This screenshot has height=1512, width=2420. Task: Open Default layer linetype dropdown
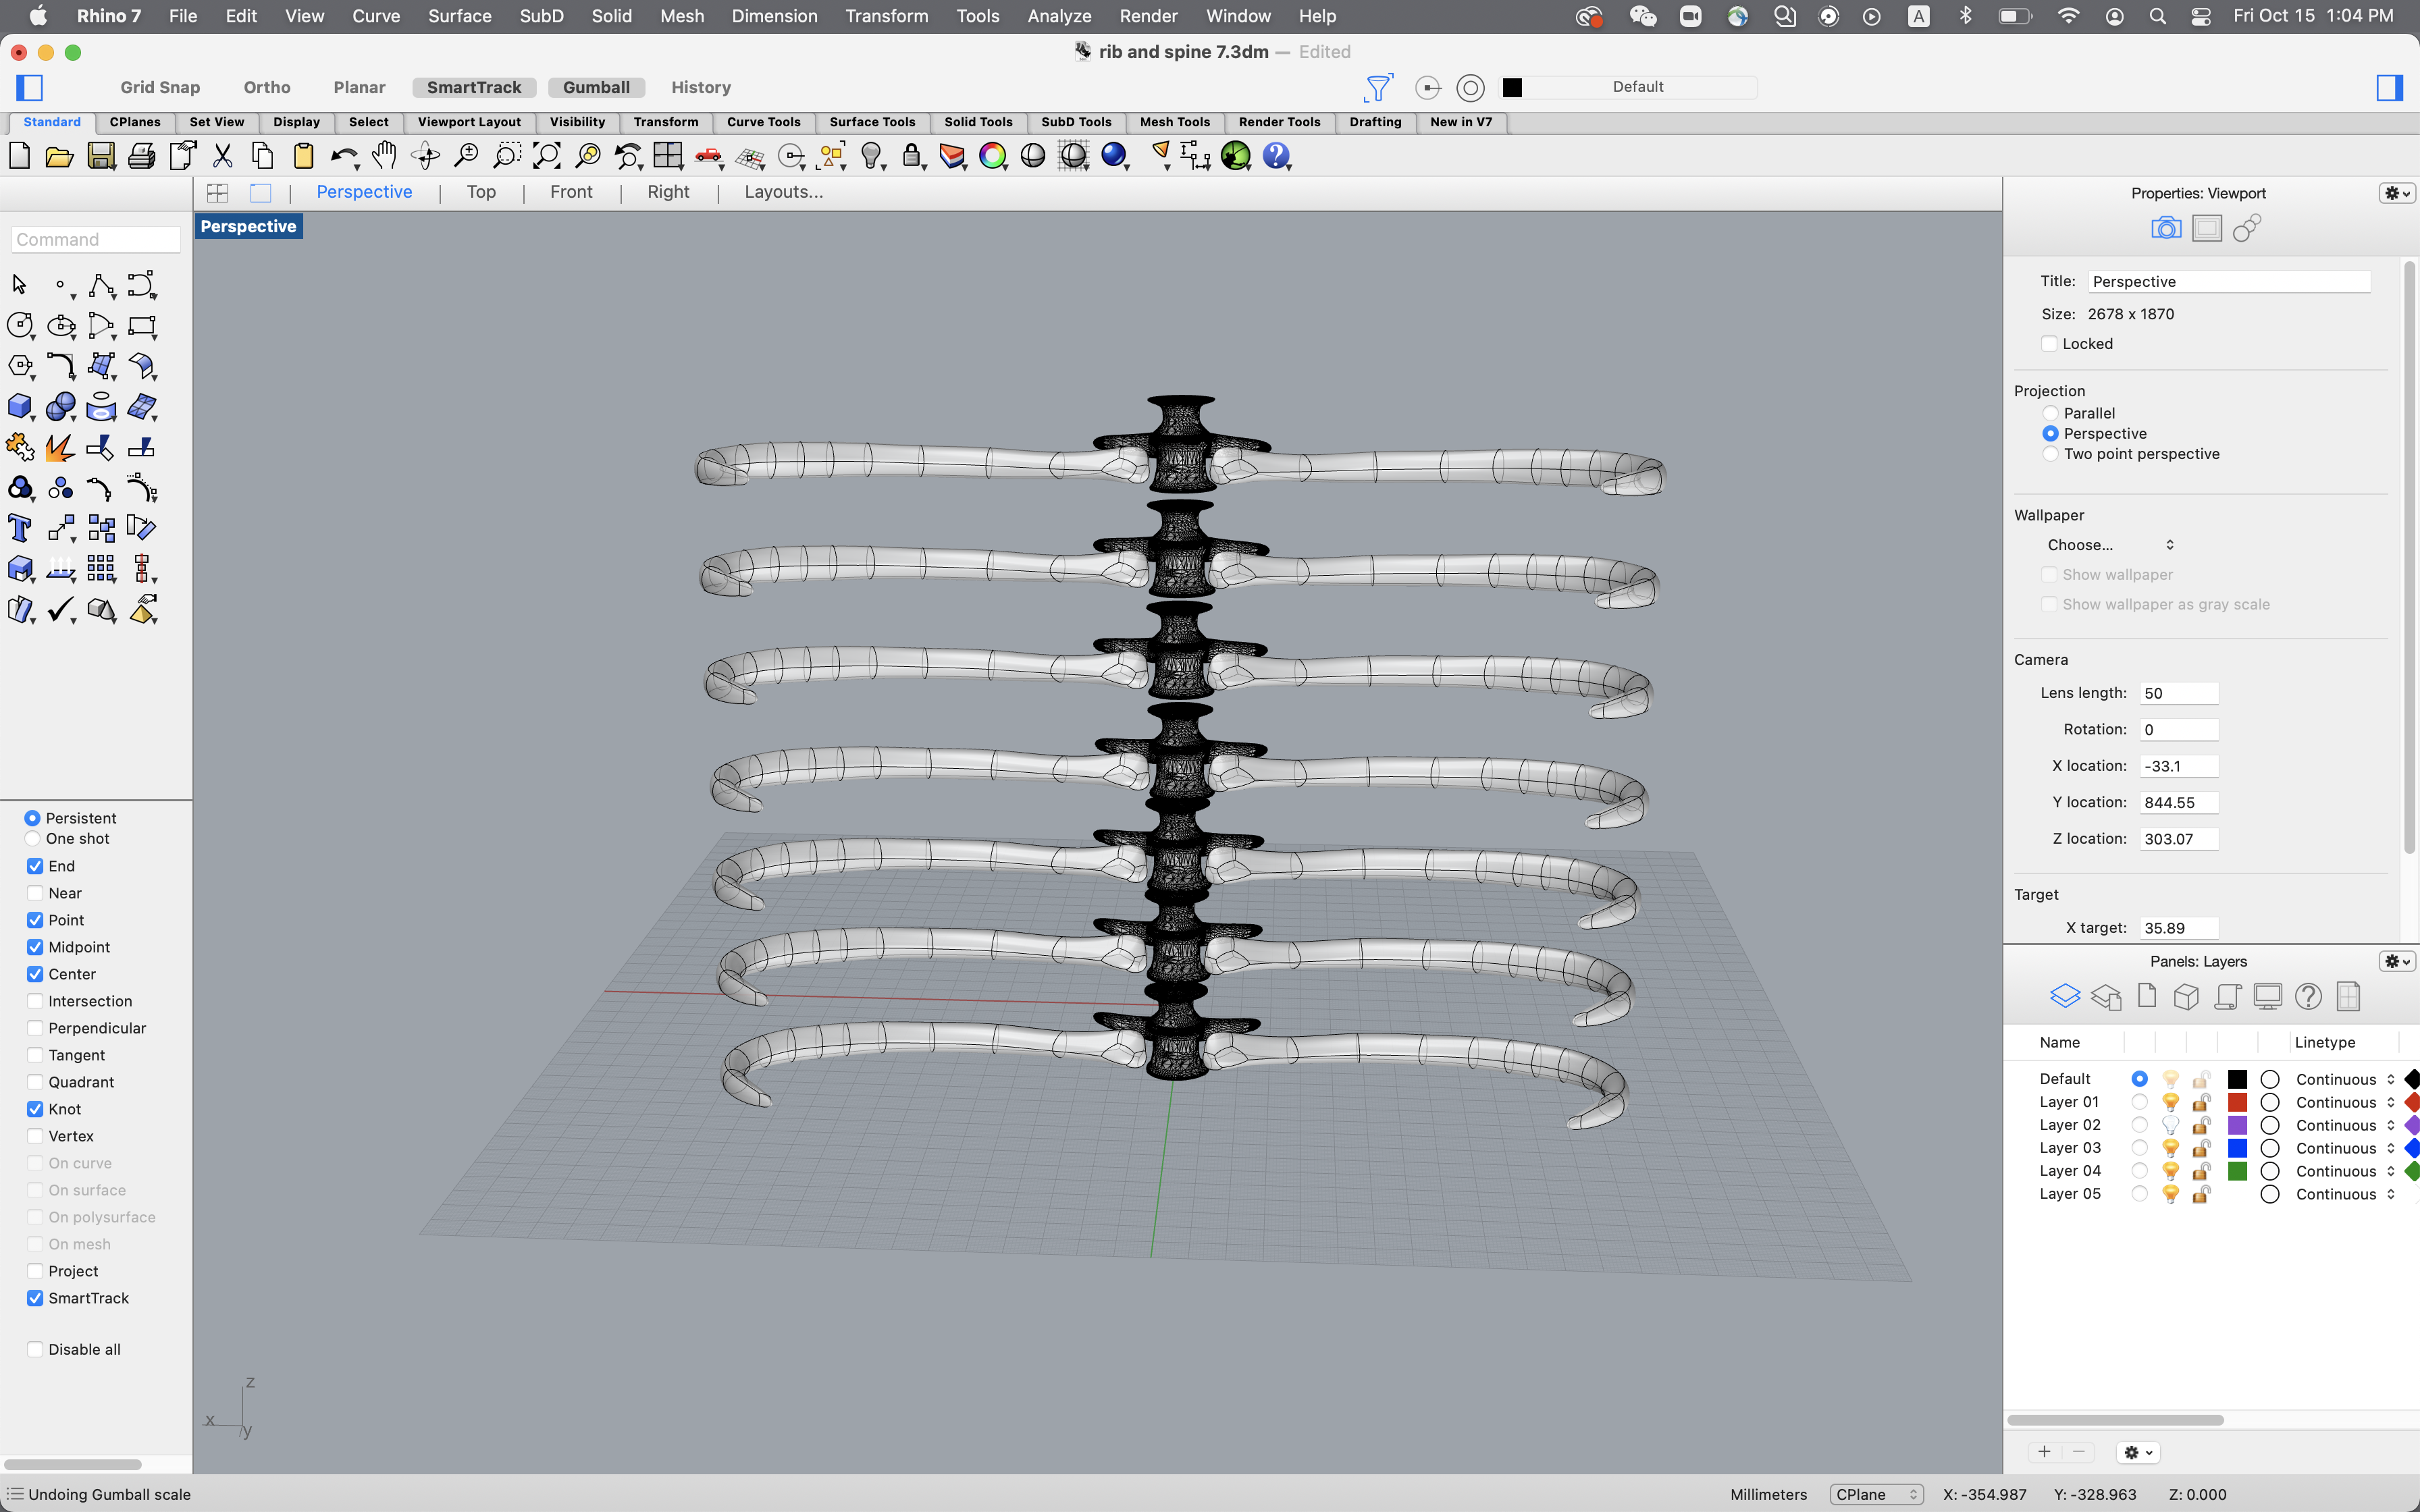click(2345, 1079)
